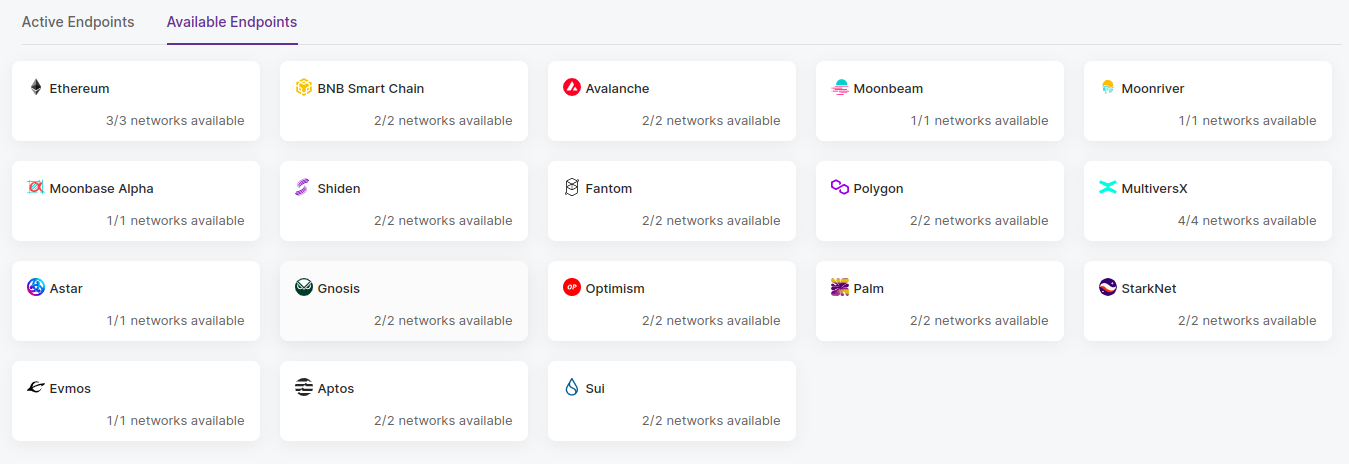Click the BNB Smart Chain logo icon

[x=304, y=88]
